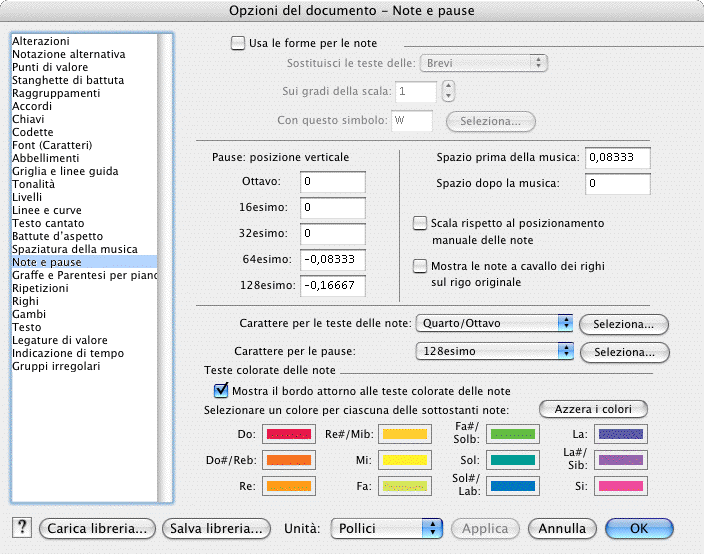Viewport: 704px width, 554px height.
Task: Click the red Do color swatch
Action: coord(288,435)
